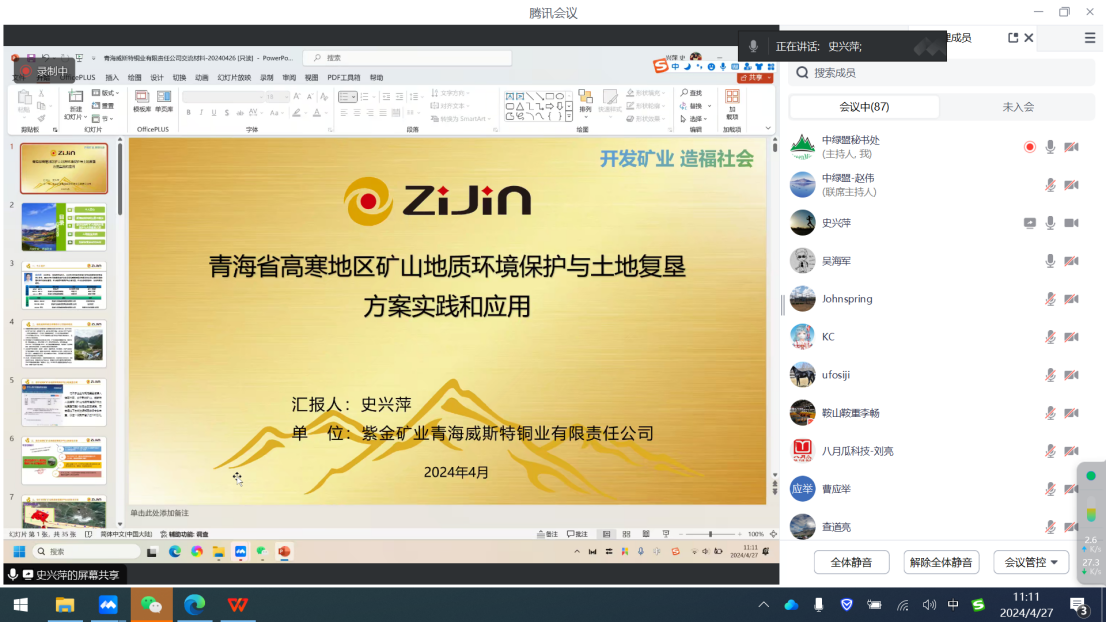Viewport: 1106px width, 623px height.
Task: Unmute microphone of Johnspring
Action: pyautogui.click(x=1050, y=299)
